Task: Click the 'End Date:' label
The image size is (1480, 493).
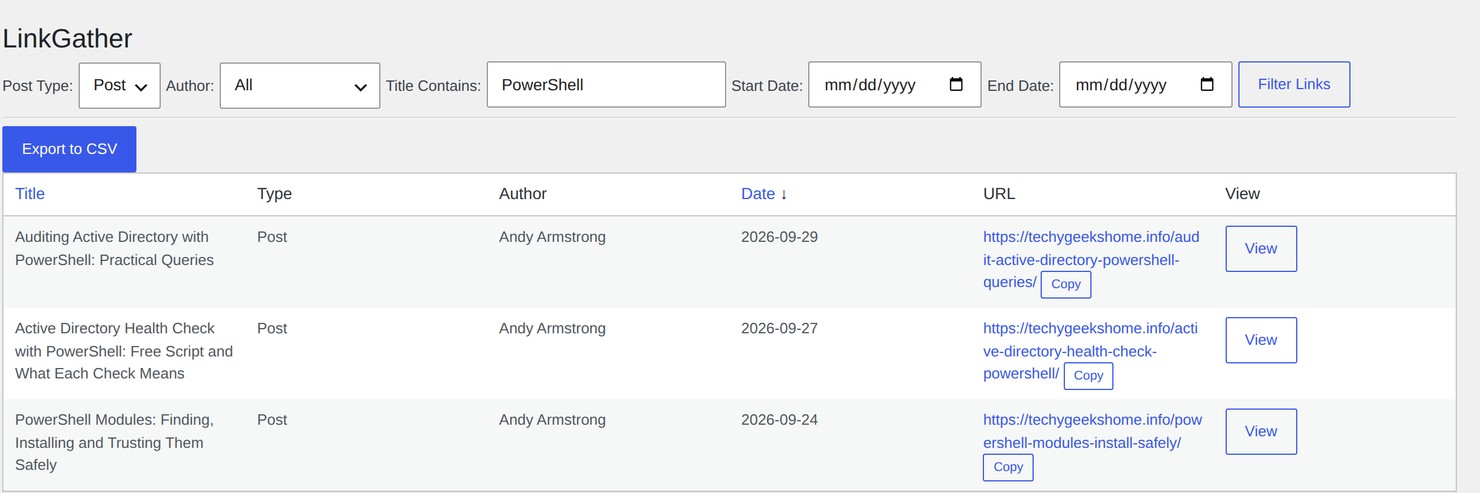Action: [x=1020, y=86]
